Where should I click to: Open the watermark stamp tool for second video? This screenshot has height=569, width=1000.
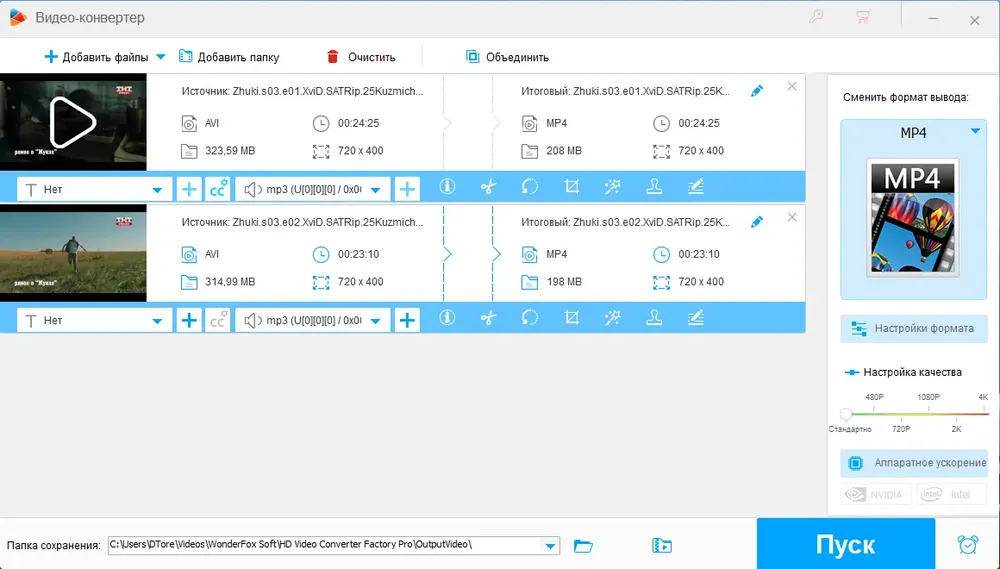(x=654, y=317)
